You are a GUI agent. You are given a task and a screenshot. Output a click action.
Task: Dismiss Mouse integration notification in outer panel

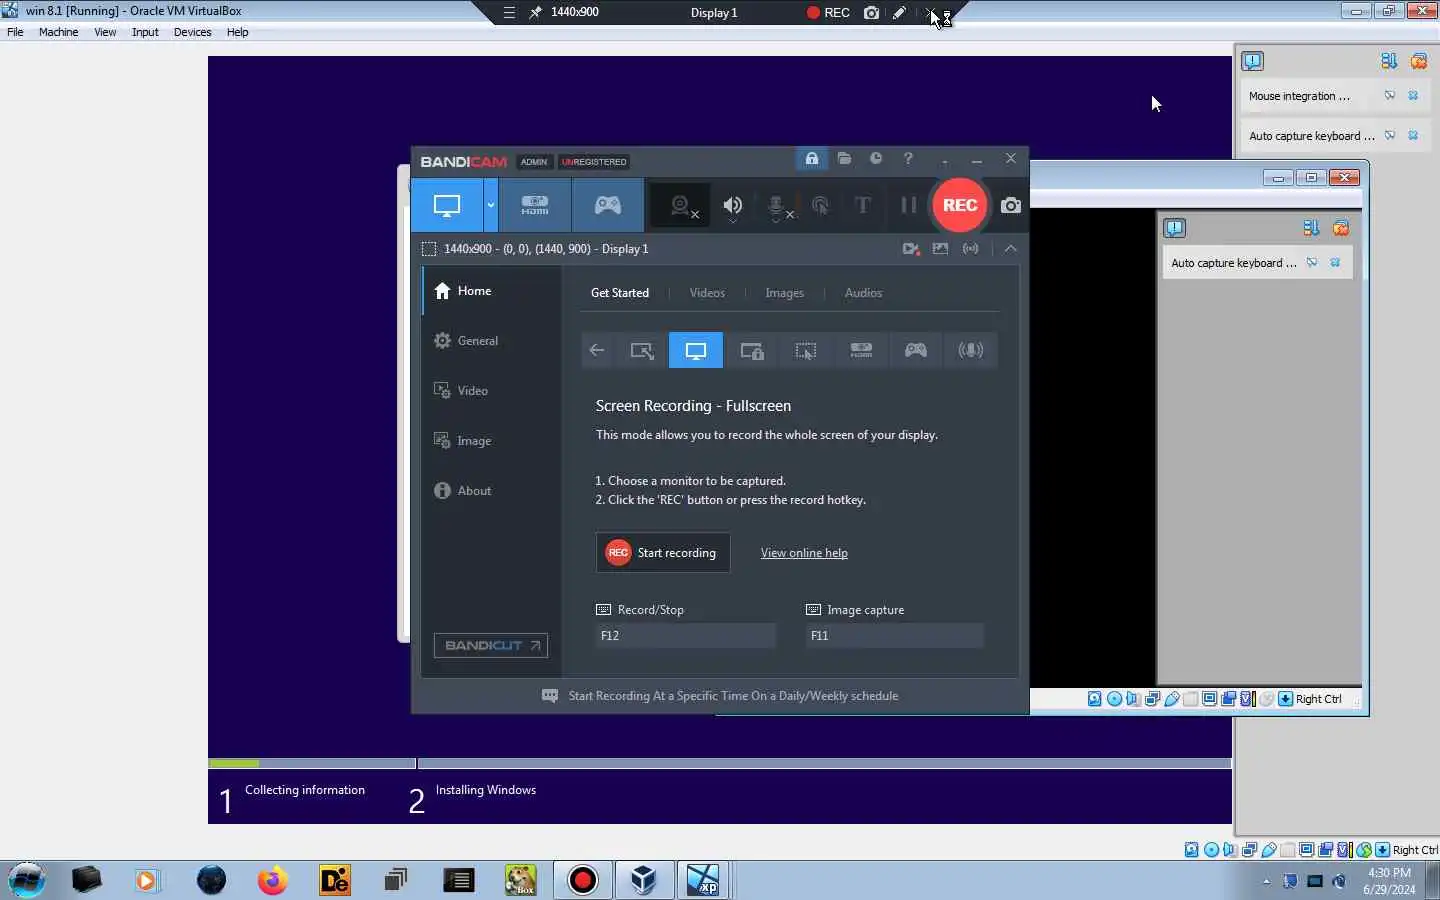coord(1413,96)
